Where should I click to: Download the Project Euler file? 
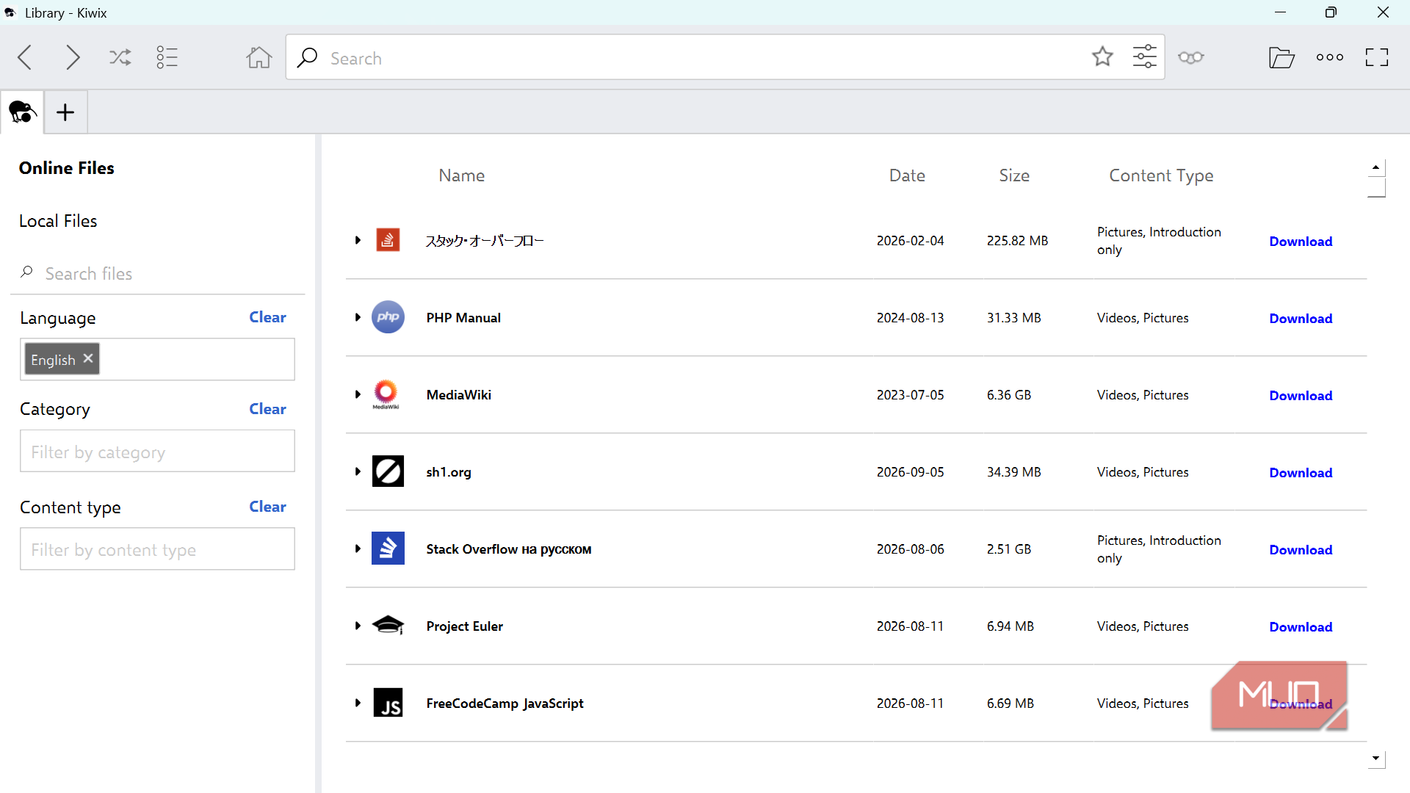coord(1300,627)
